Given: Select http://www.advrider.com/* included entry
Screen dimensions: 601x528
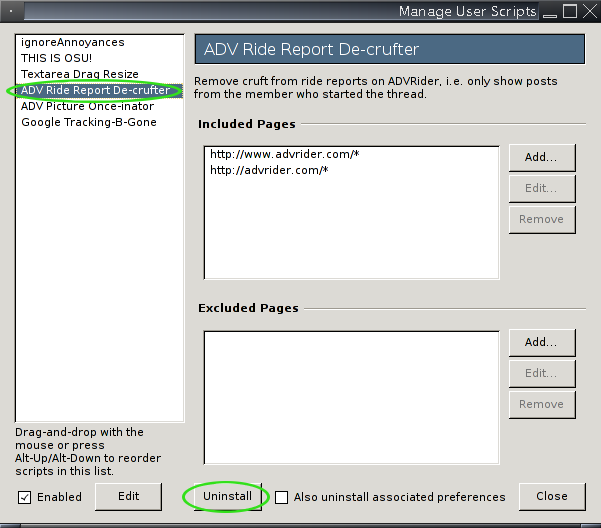Looking at the screenshot, I should (351, 154).
